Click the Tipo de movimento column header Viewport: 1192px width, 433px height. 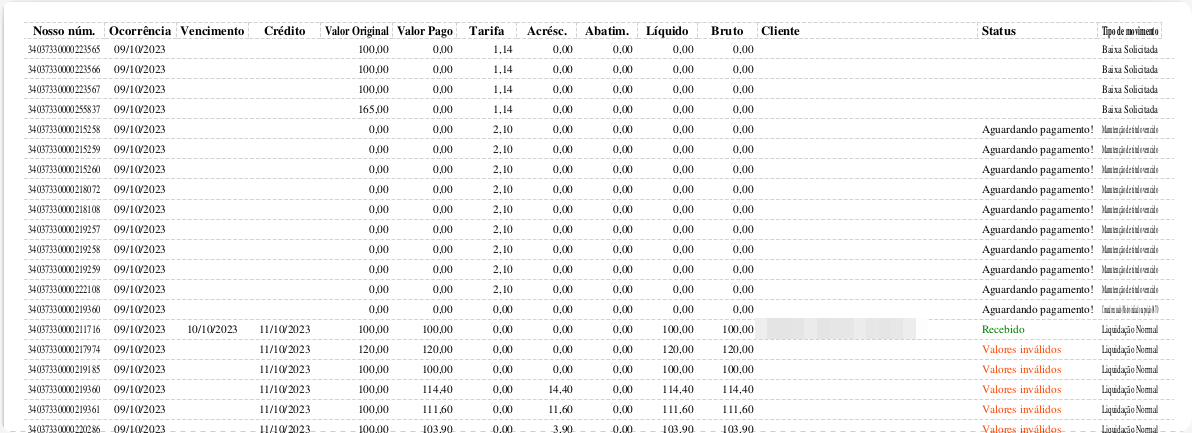pos(1130,31)
